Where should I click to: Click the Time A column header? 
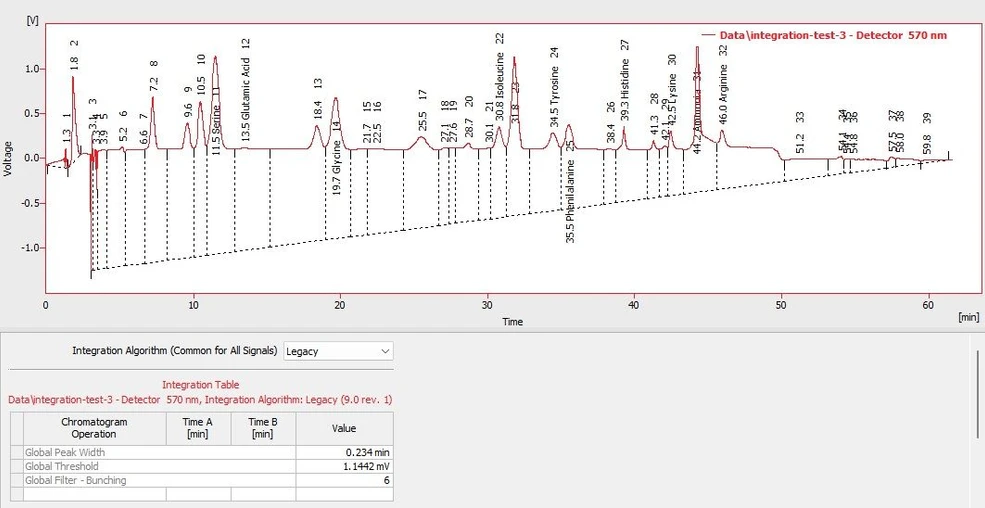(x=197, y=428)
